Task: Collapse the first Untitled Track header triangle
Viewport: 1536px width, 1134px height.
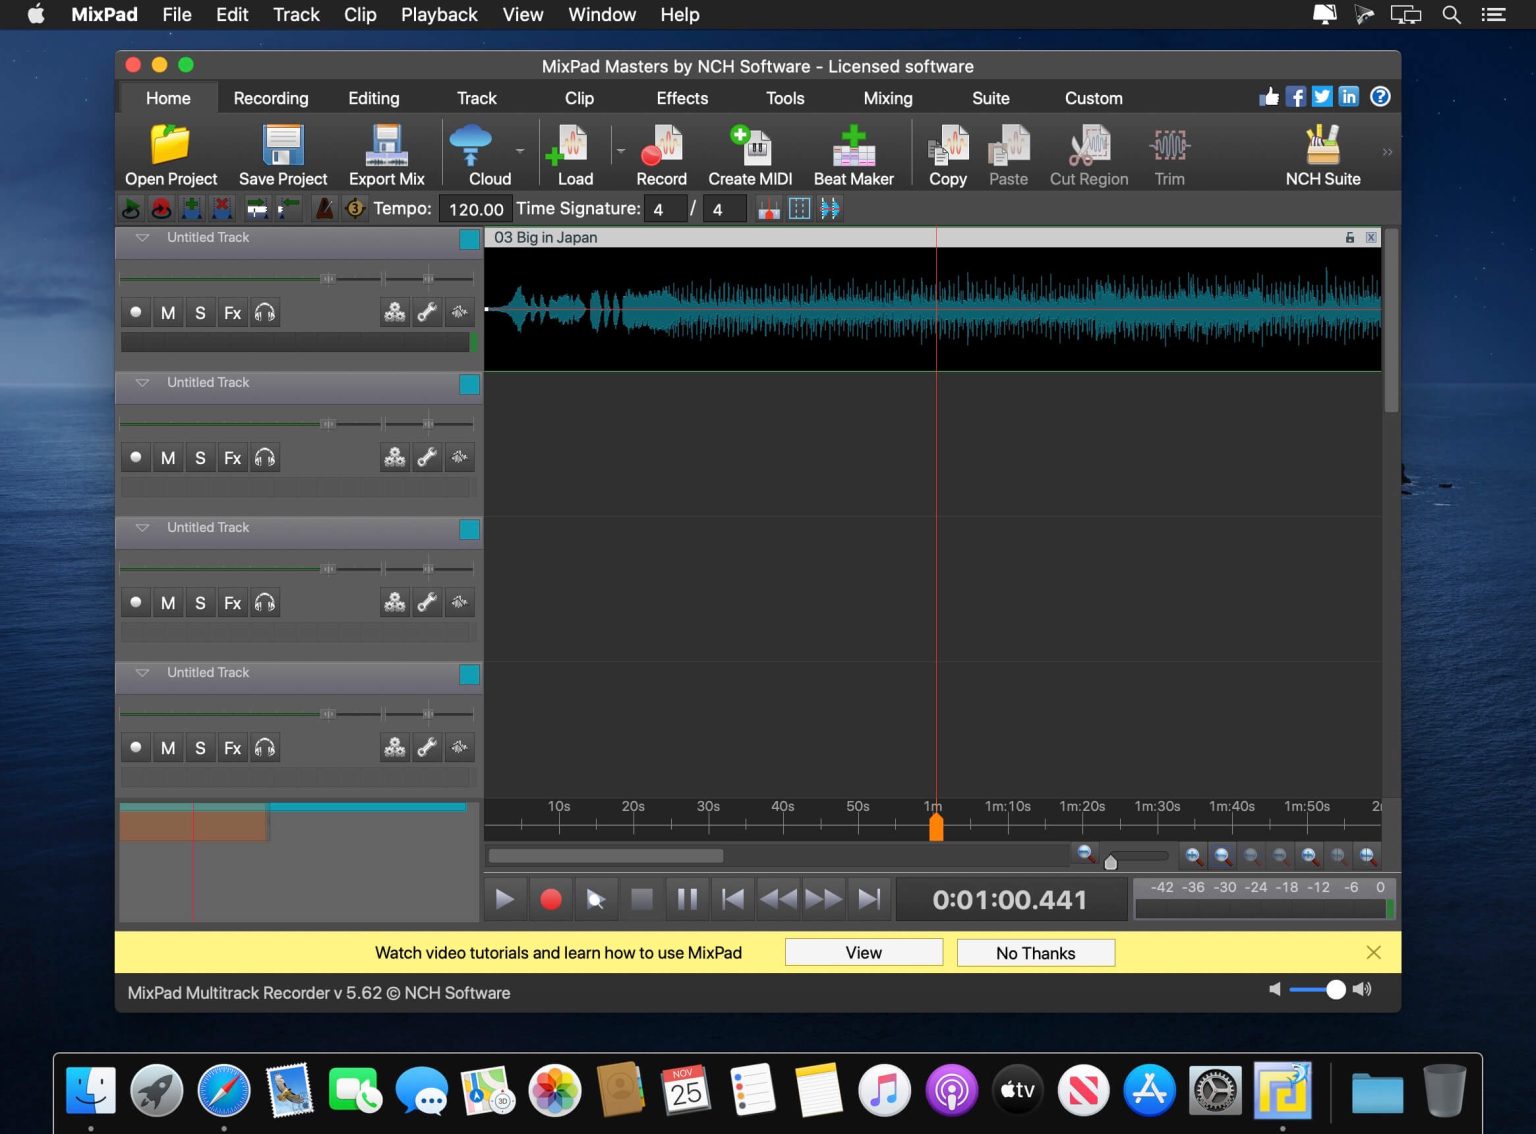Action: [141, 238]
